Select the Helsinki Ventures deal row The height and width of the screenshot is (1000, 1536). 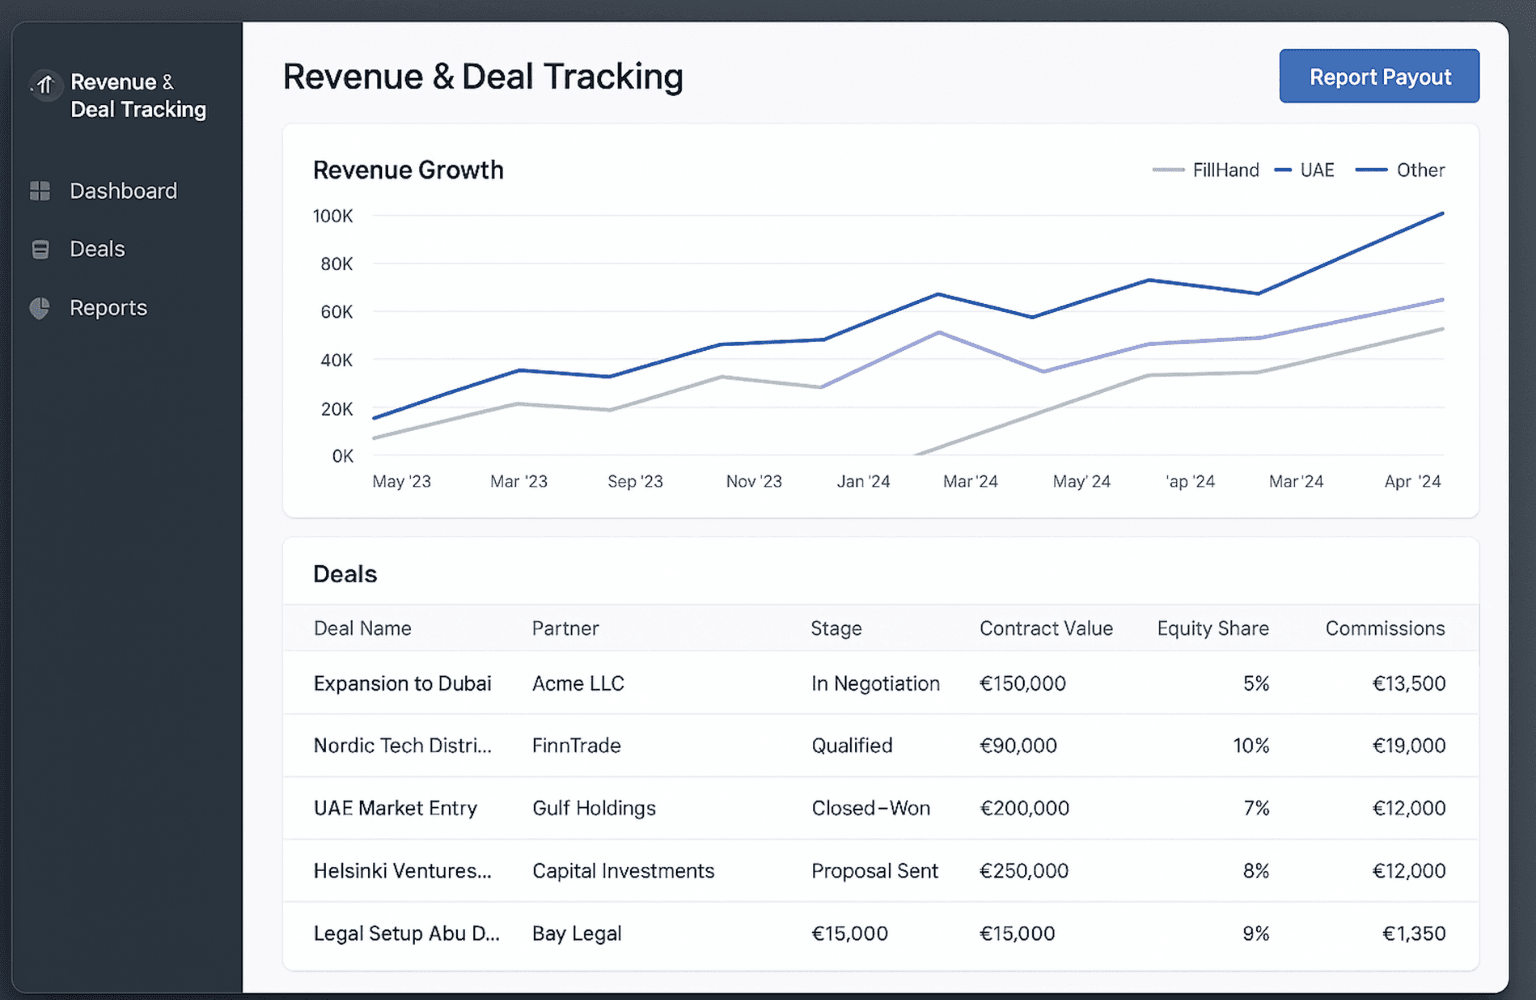click(x=402, y=871)
